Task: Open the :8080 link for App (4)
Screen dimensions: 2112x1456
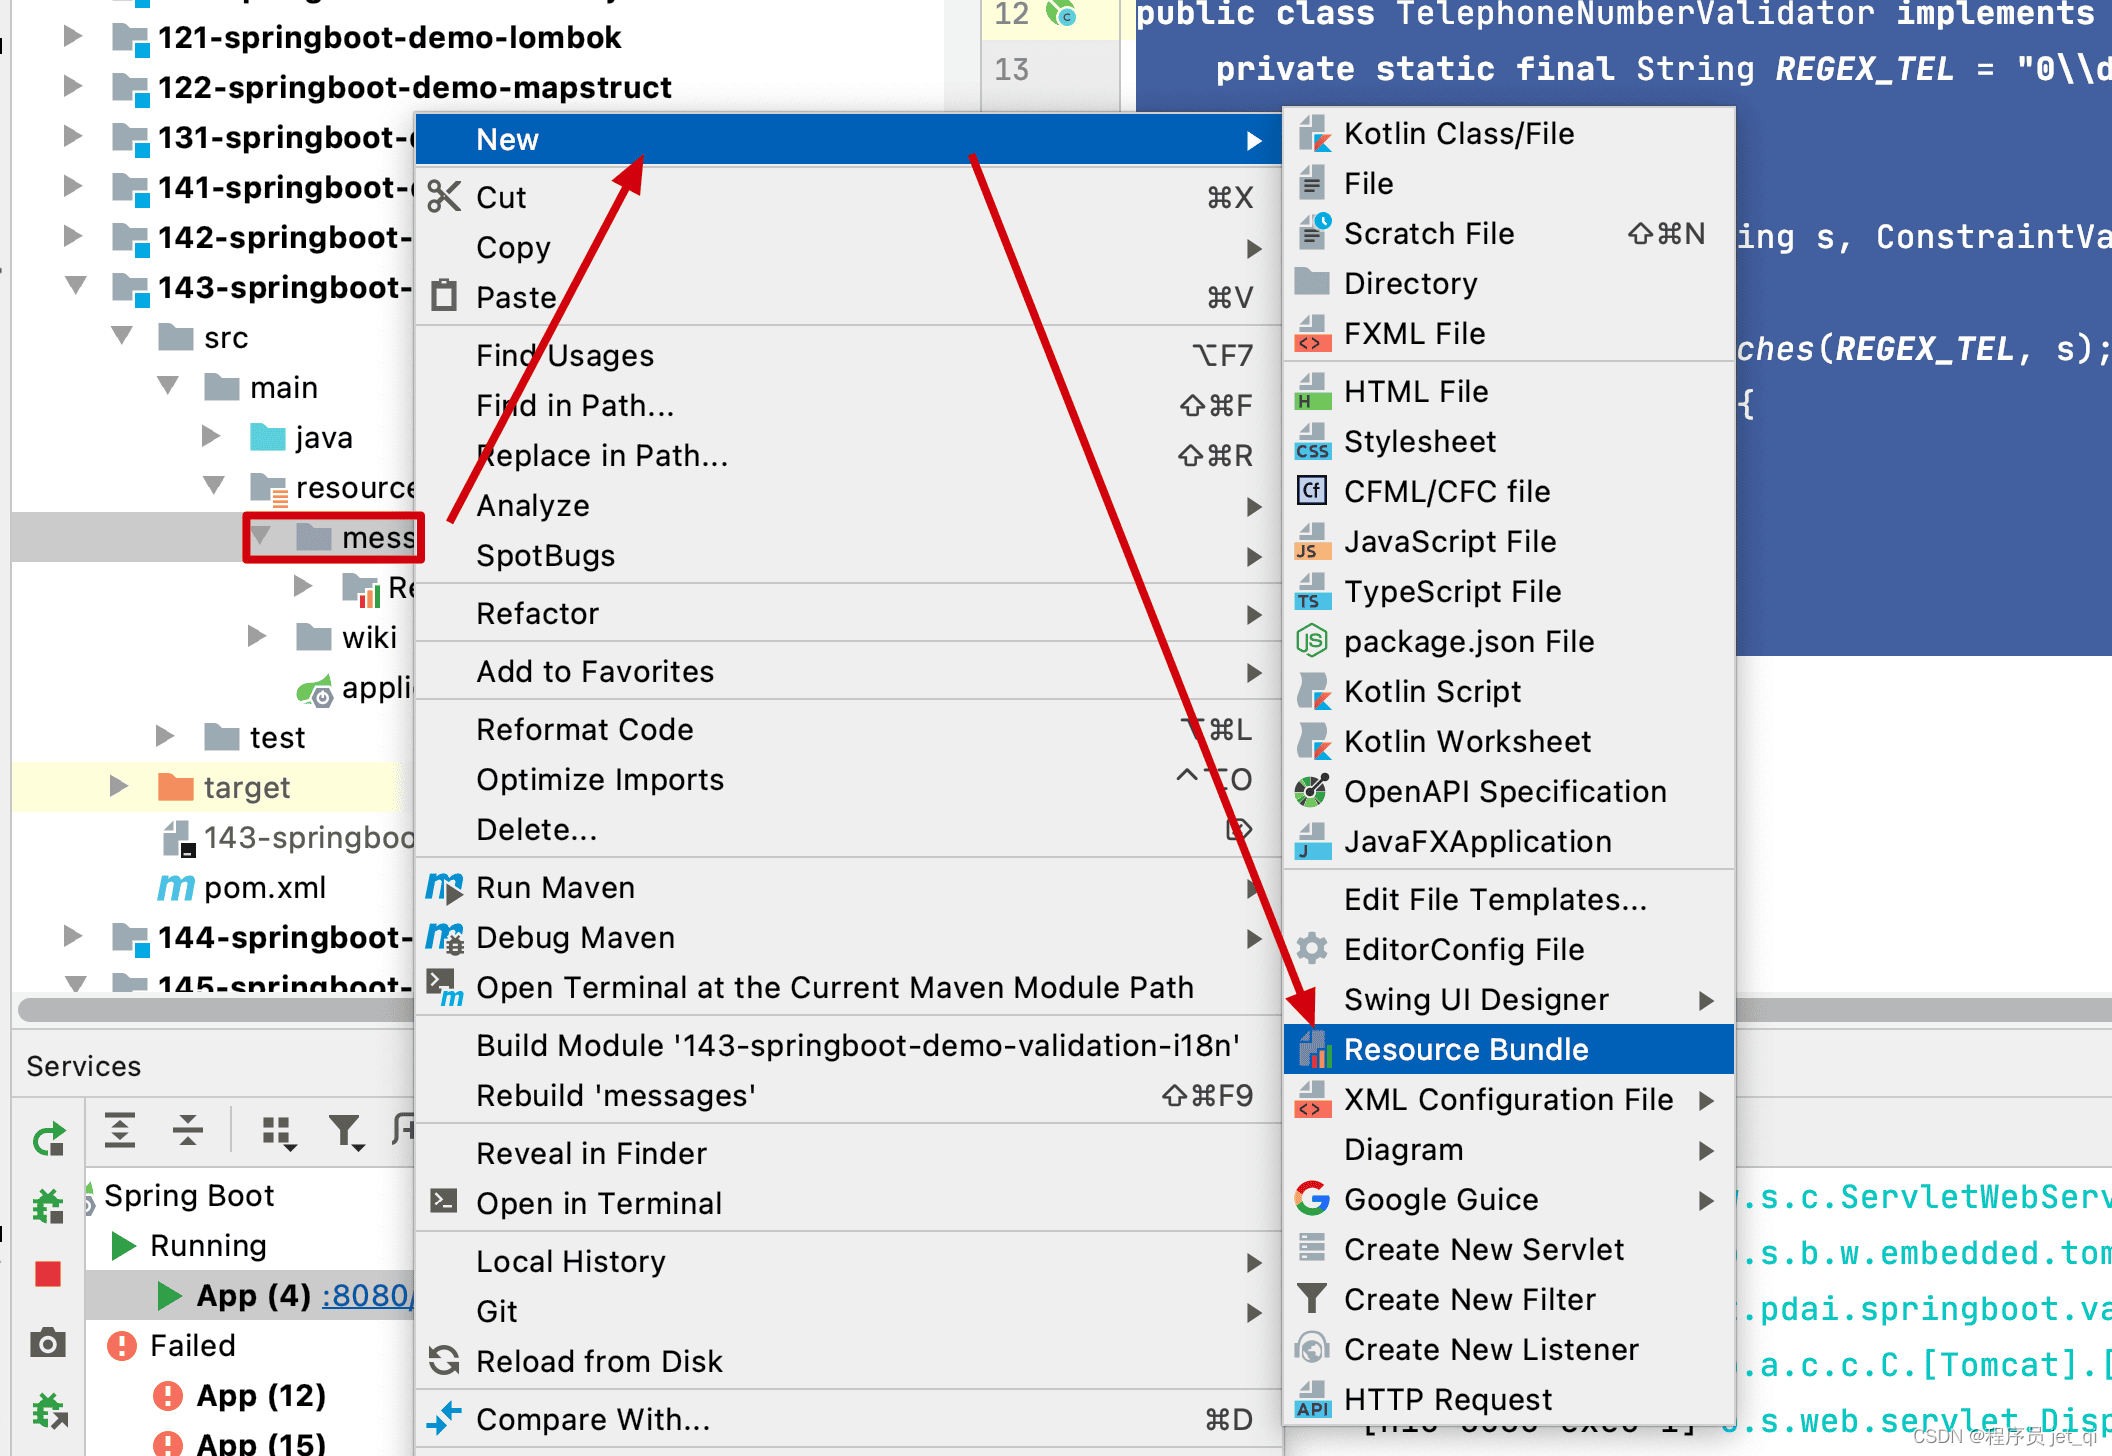Action: pyautogui.click(x=364, y=1295)
